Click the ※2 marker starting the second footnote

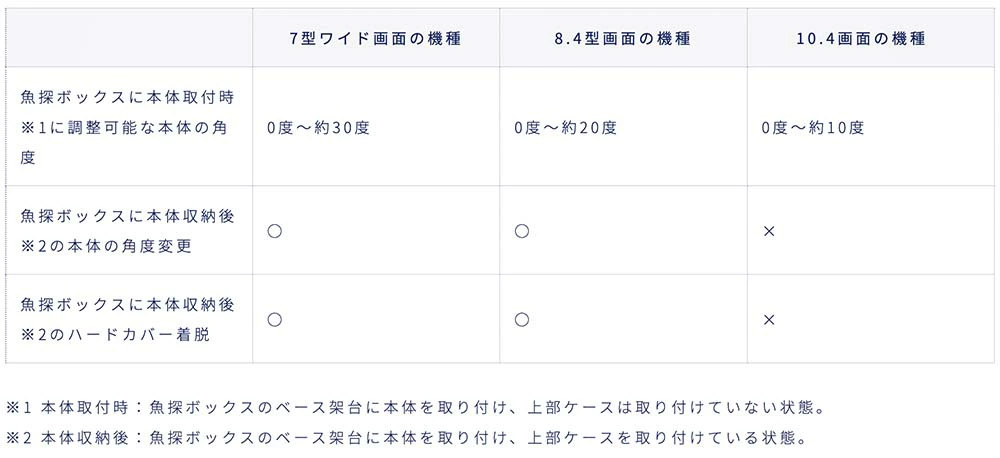click(x=20, y=437)
